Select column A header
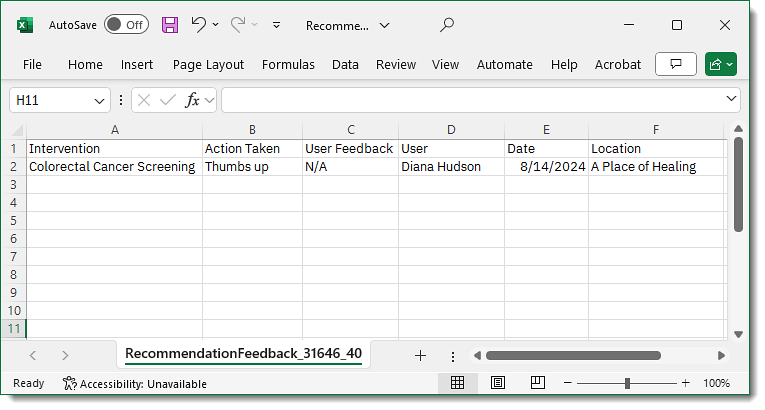765x410 pixels. coord(115,130)
